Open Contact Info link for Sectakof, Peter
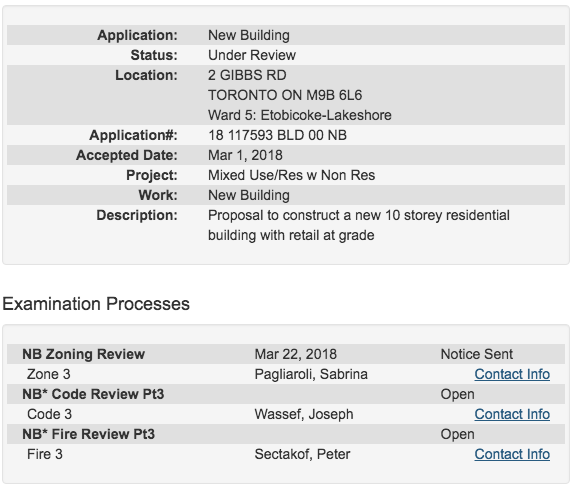 (x=512, y=454)
